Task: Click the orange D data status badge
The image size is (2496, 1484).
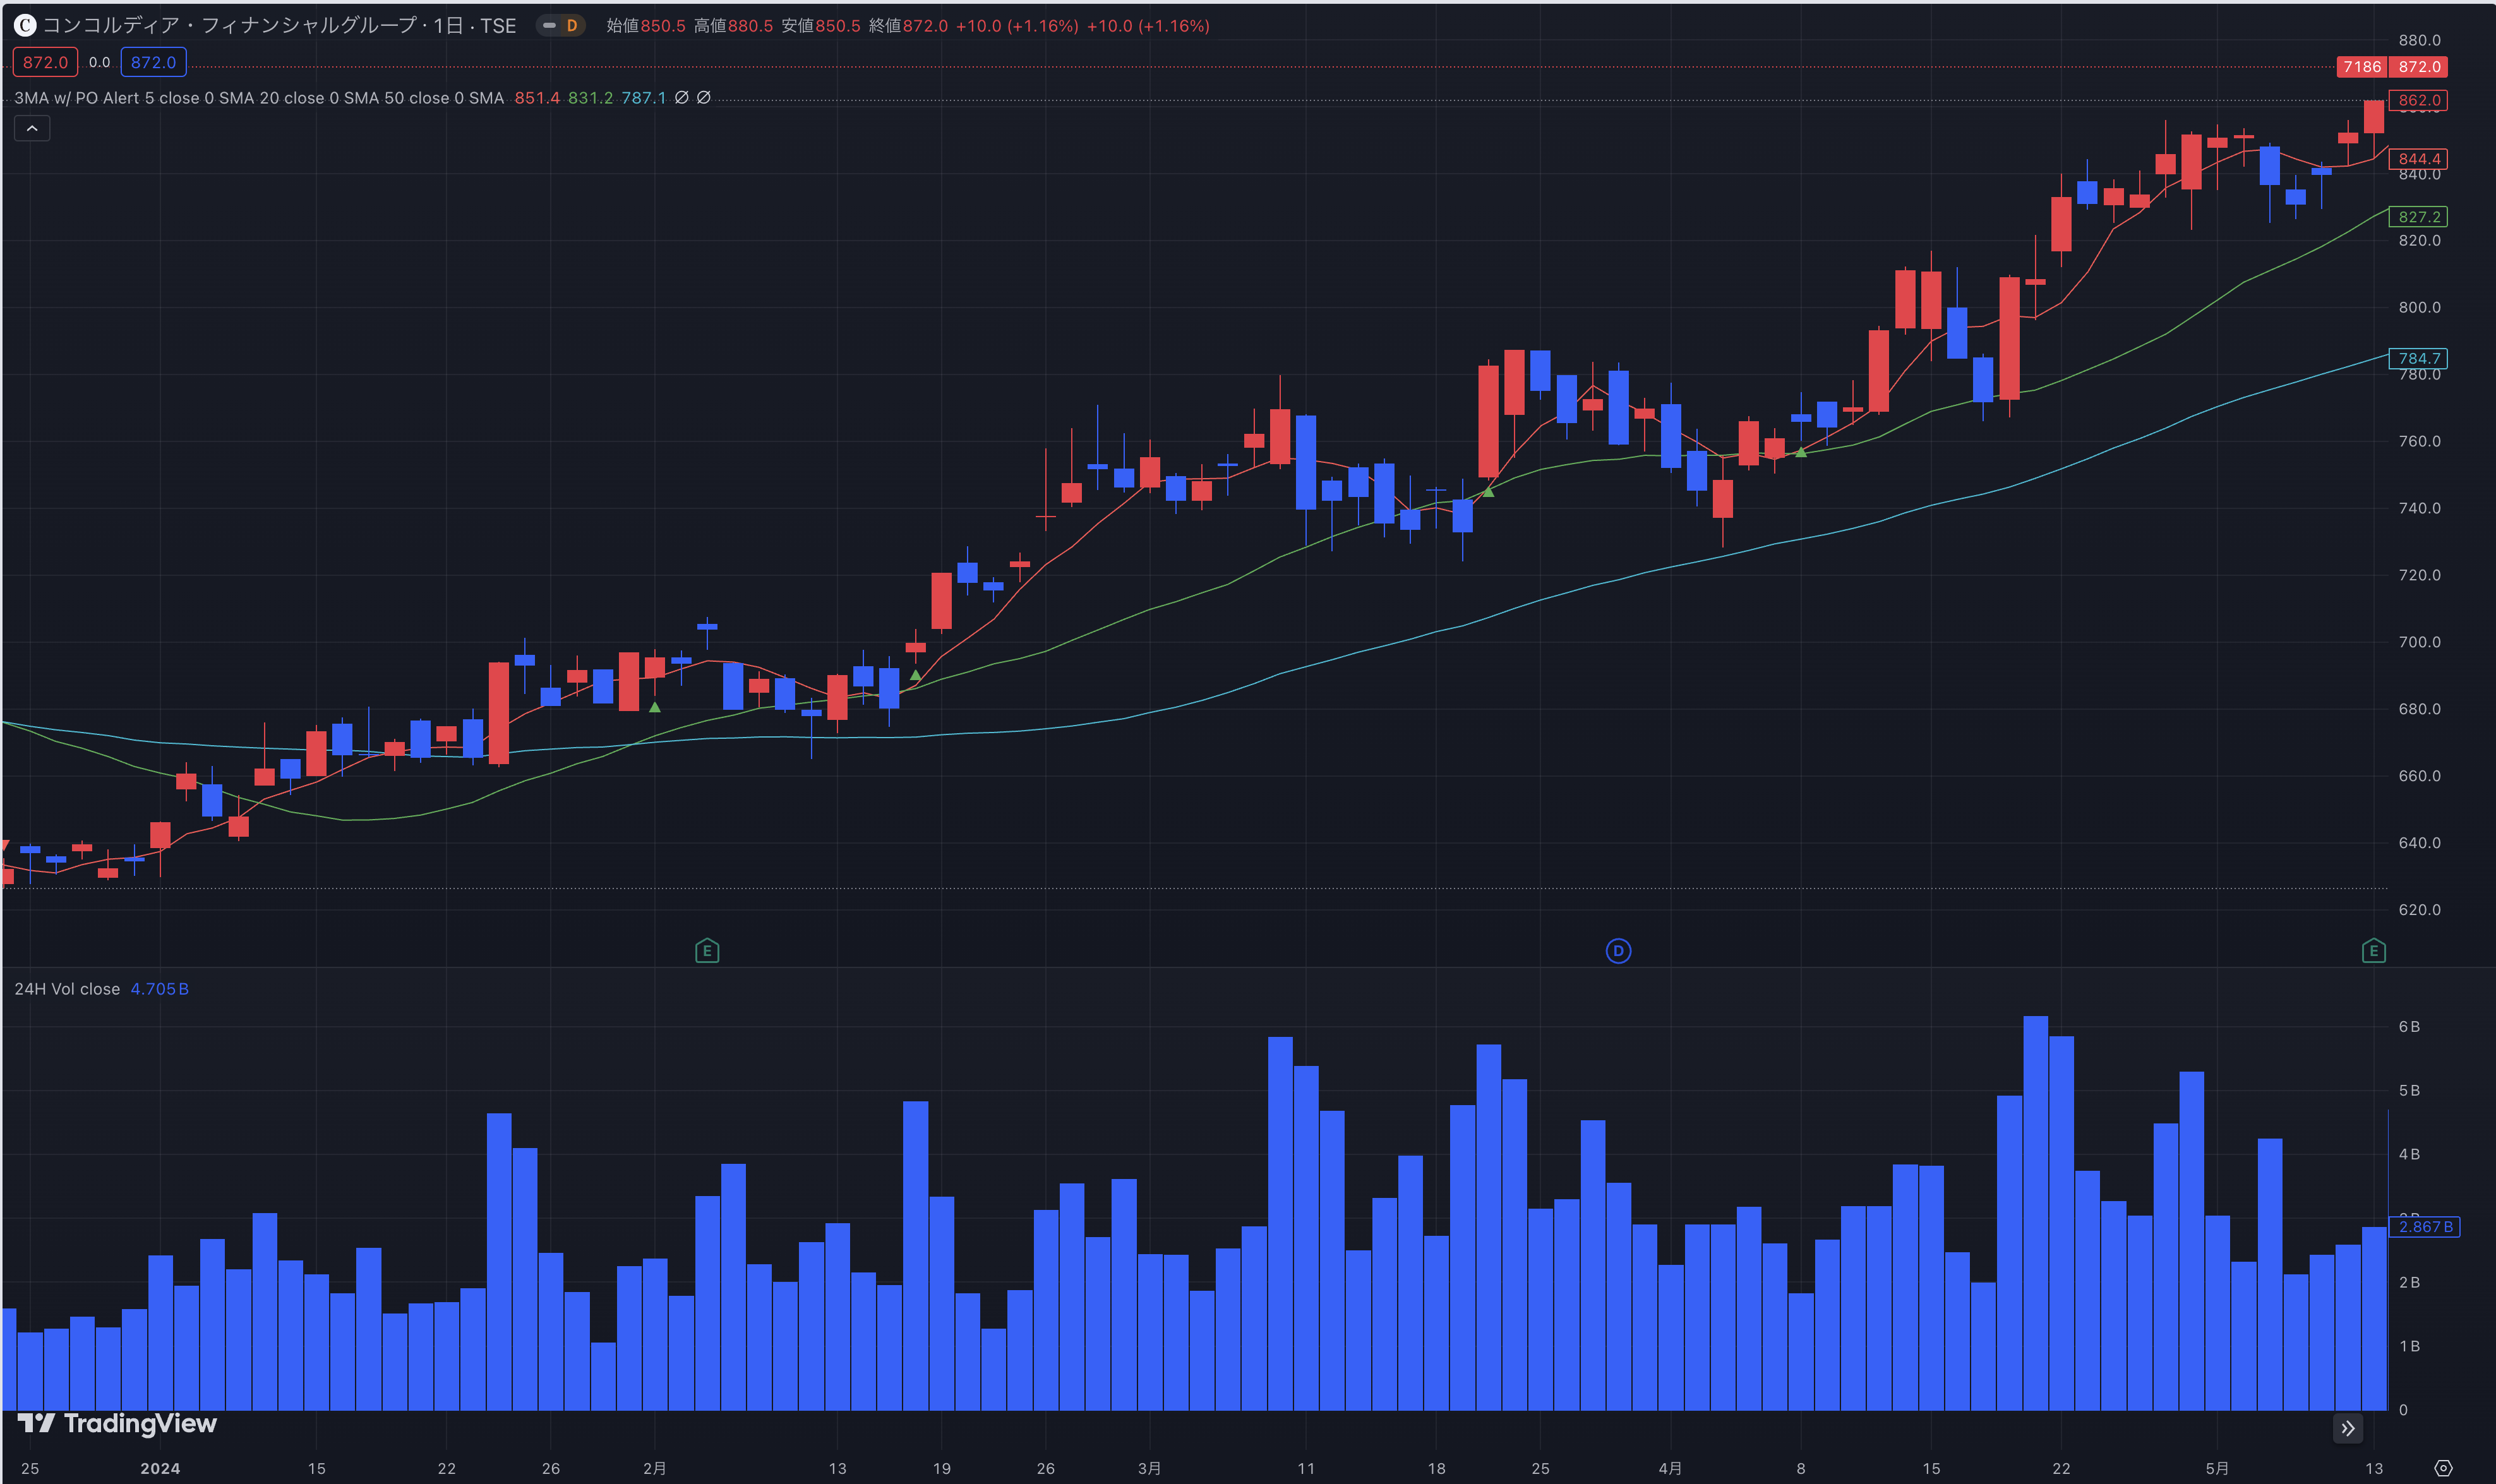Action: (571, 26)
